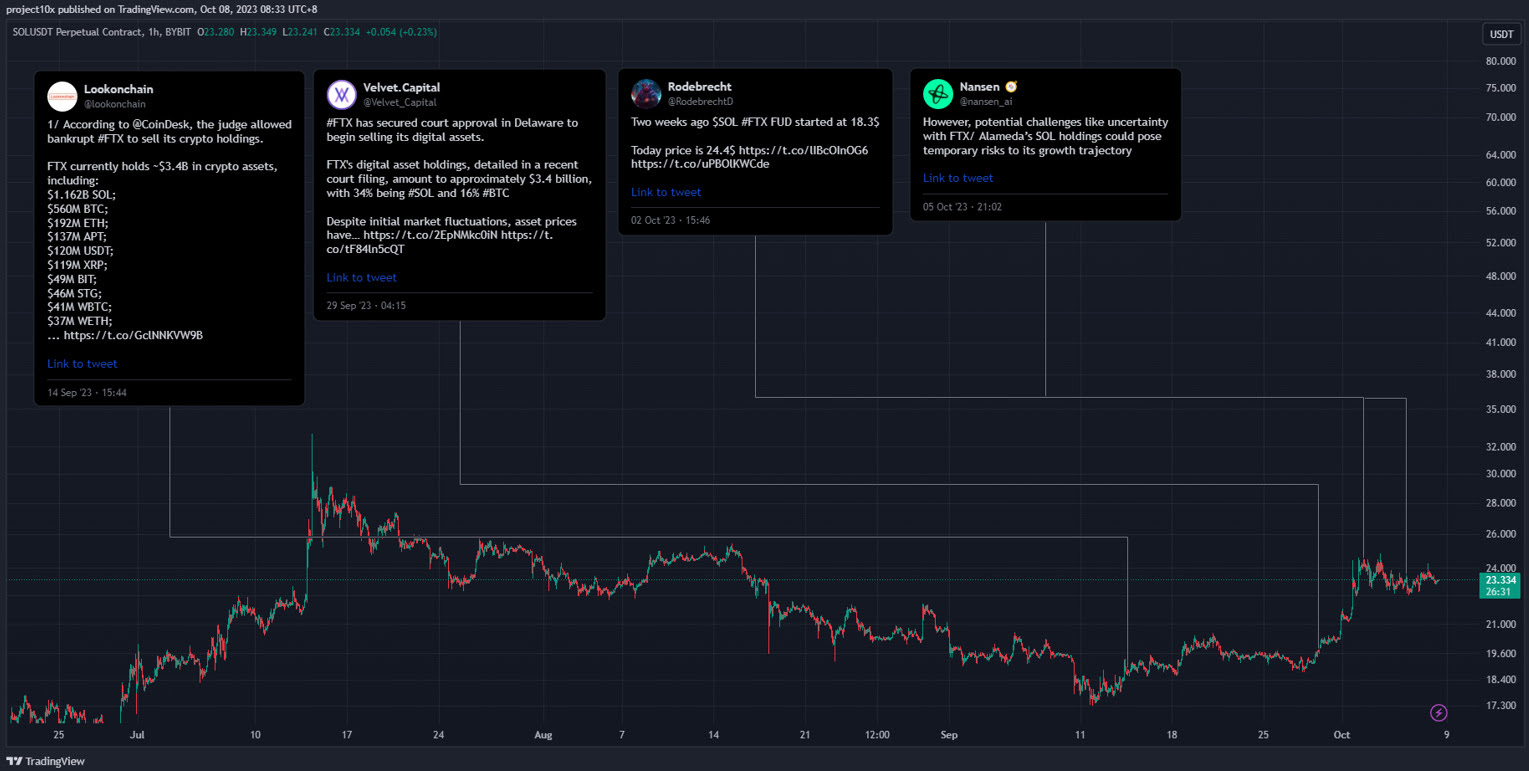Screen dimensions: 1529x771
Task: Click the 35.000 price axis label
Action: point(1502,409)
